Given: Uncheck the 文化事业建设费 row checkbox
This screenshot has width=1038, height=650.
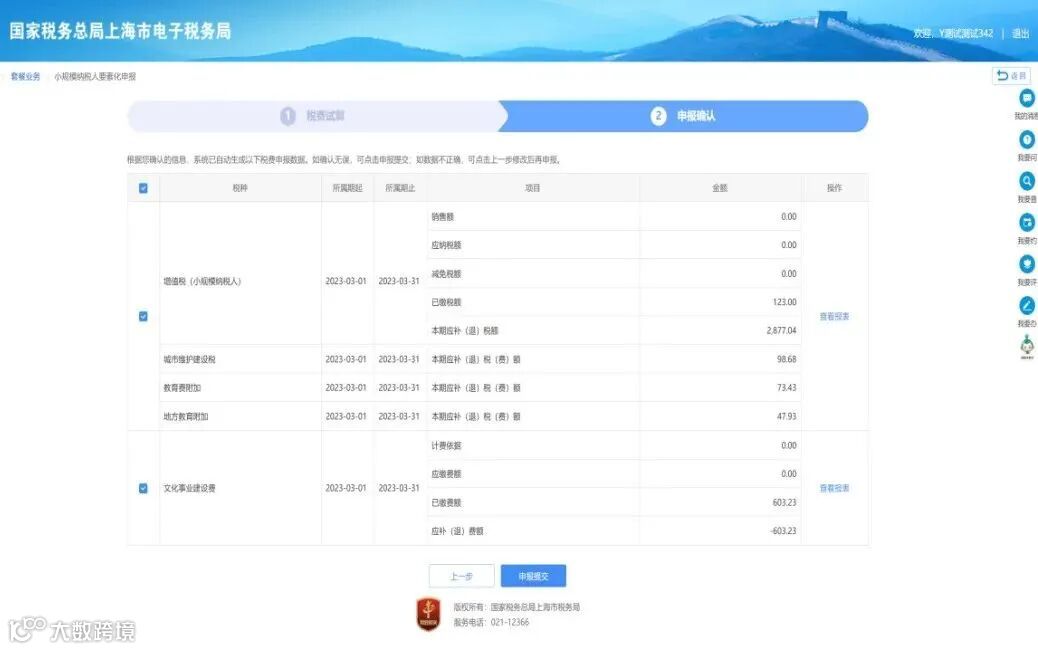Looking at the screenshot, I should coord(143,488).
